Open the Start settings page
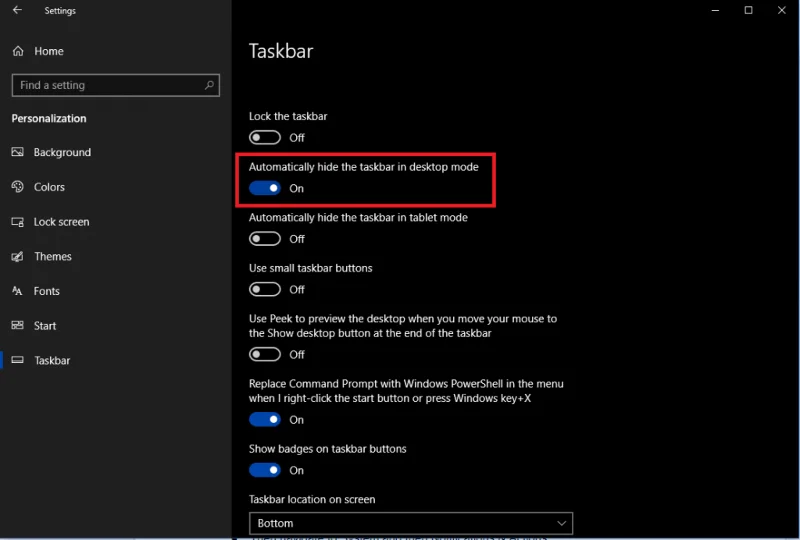 coord(115,326)
